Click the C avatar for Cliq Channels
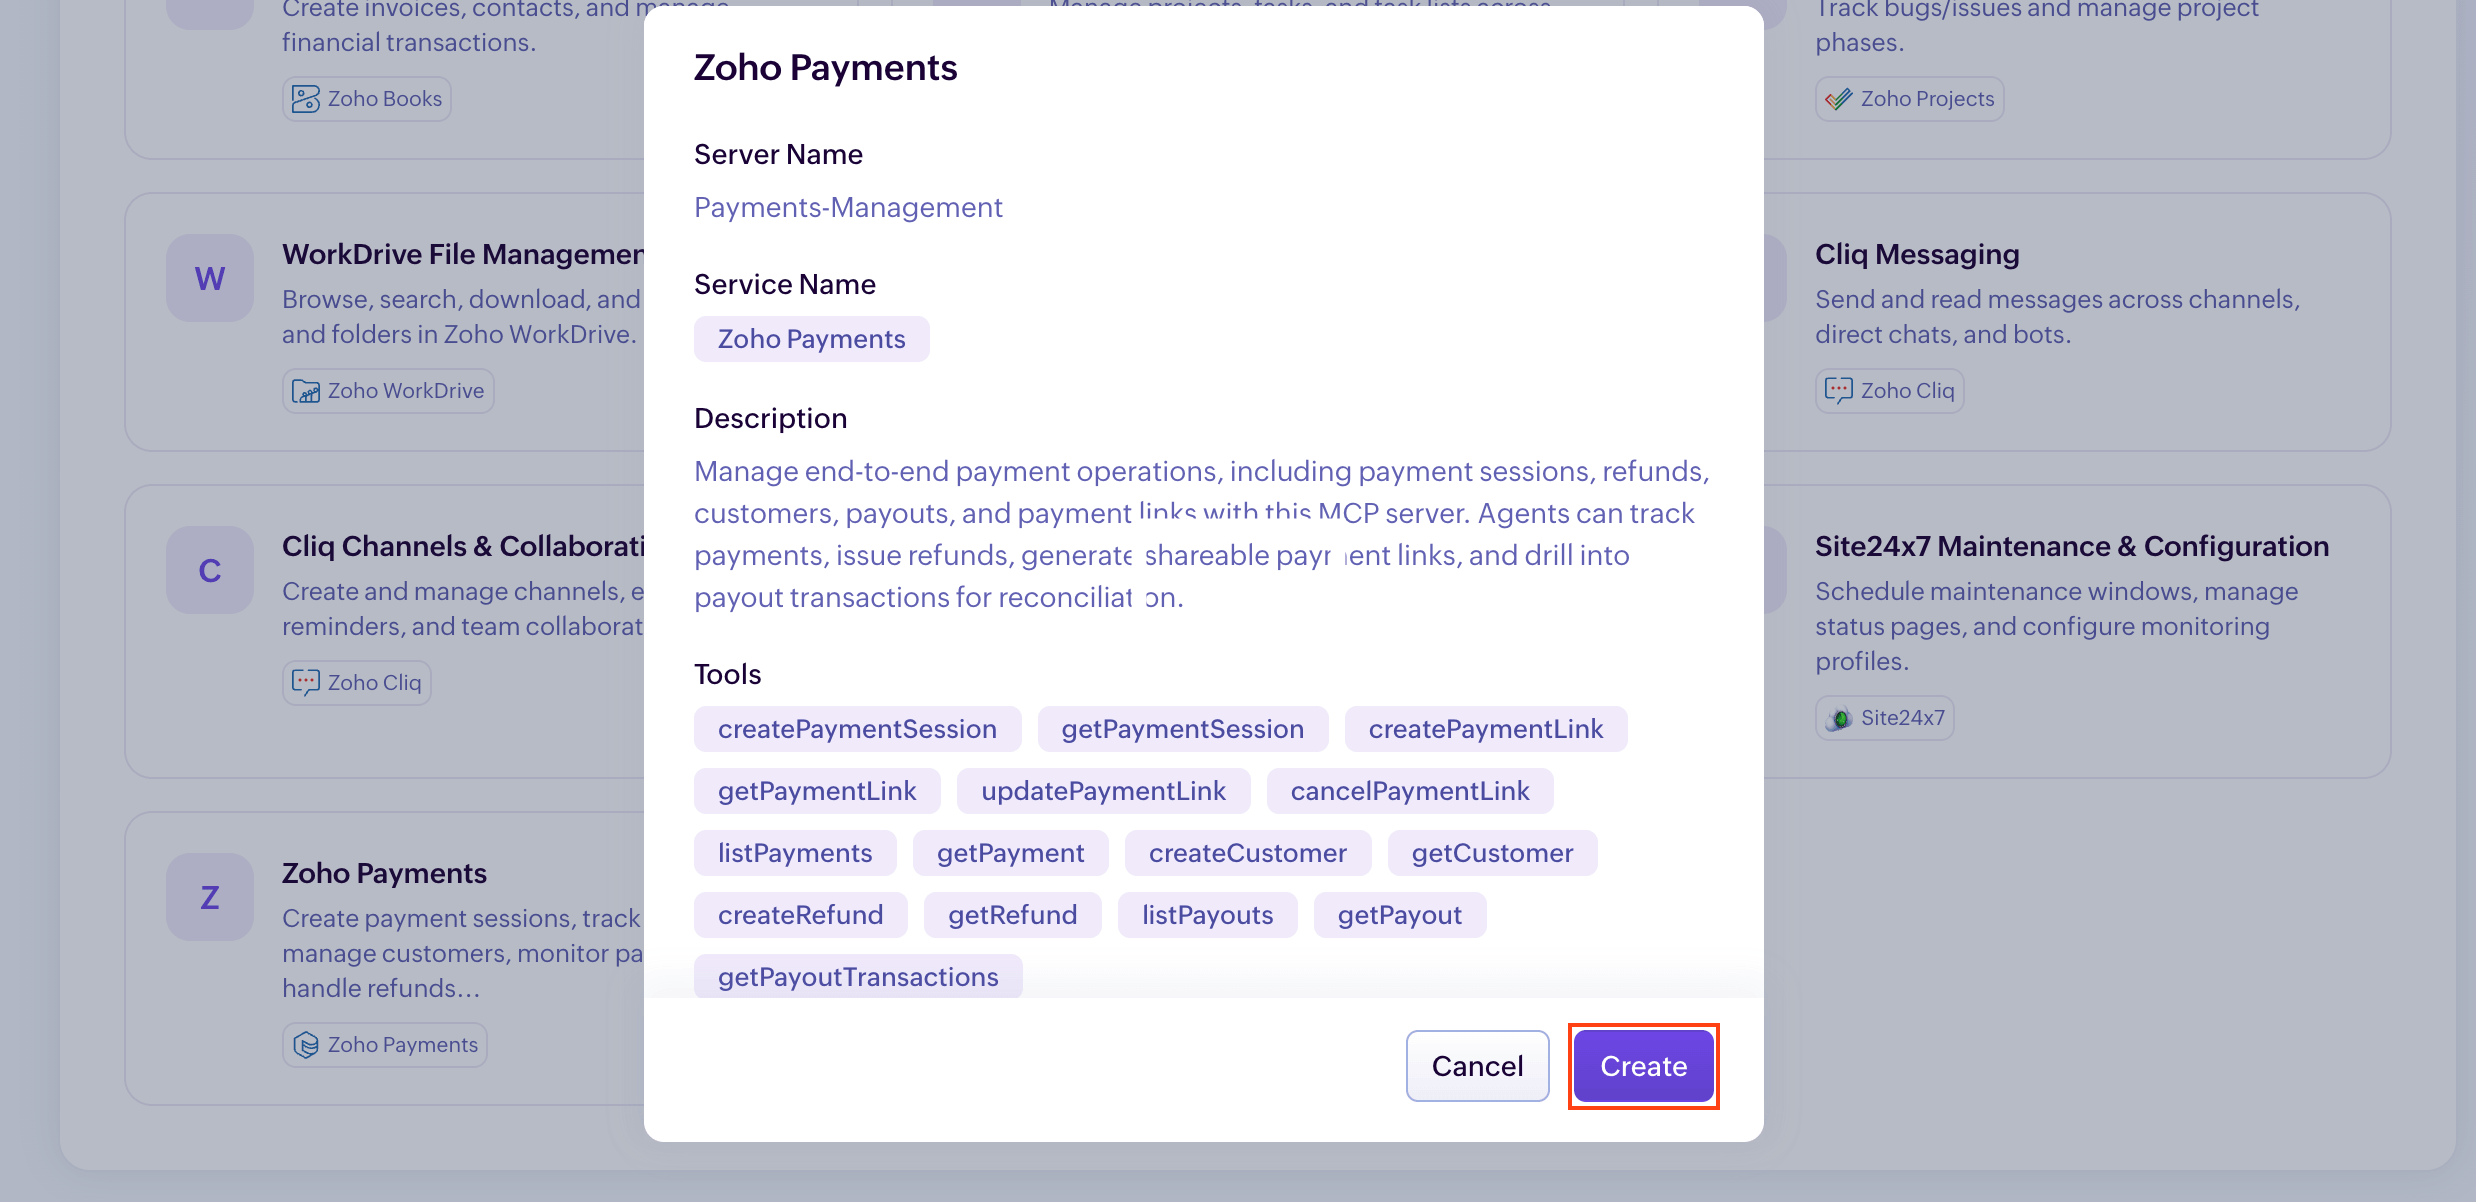Image resolution: width=2476 pixels, height=1202 pixels. tap(210, 570)
